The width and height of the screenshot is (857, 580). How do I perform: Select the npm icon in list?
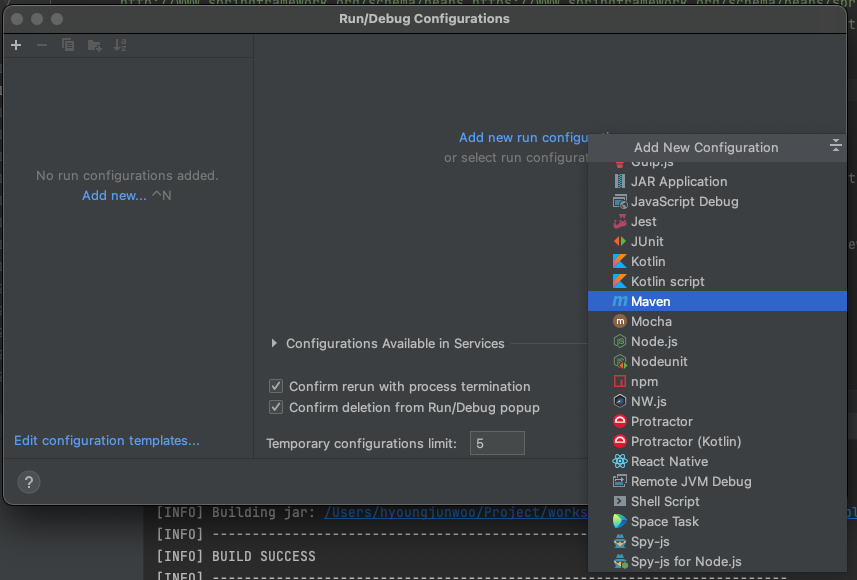(619, 382)
